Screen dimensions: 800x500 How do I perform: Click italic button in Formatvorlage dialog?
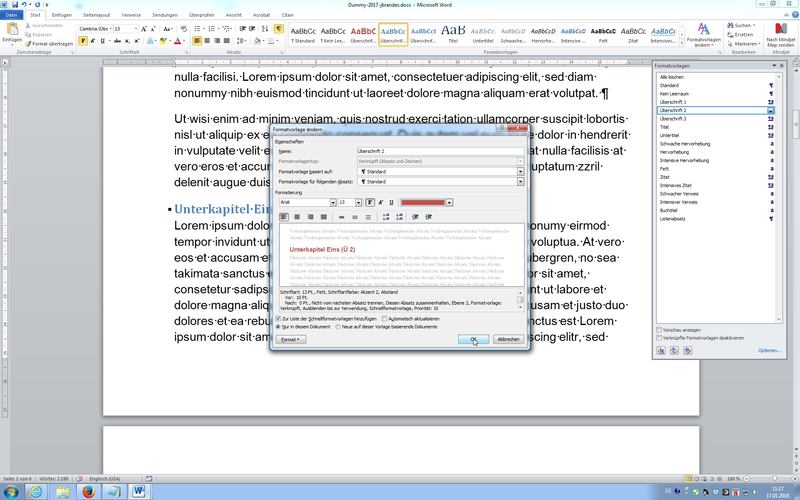[380, 202]
